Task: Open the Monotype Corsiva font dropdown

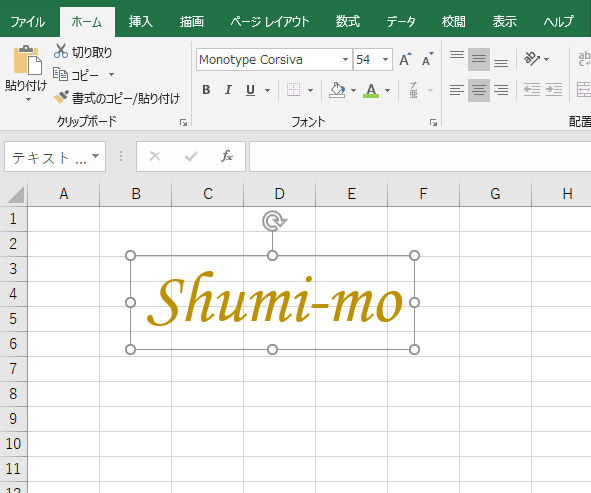Action: (345, 60)
